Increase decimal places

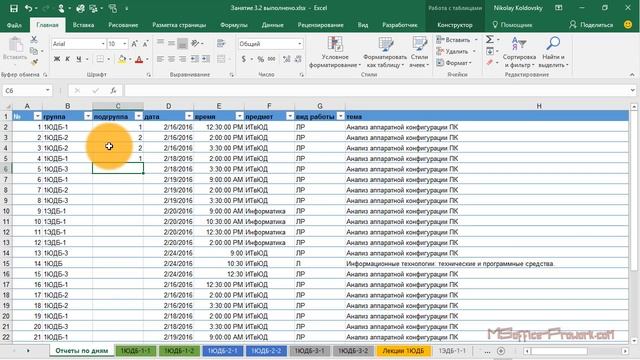click(x=287, y=60)
